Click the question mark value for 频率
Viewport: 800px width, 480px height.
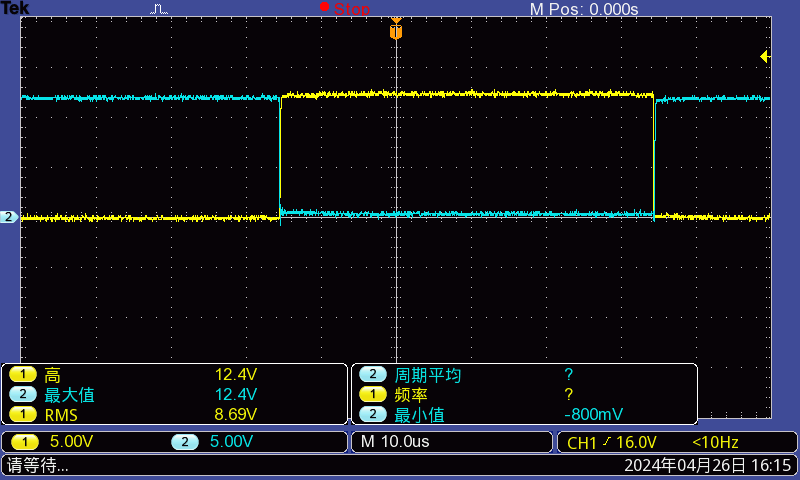569,394
